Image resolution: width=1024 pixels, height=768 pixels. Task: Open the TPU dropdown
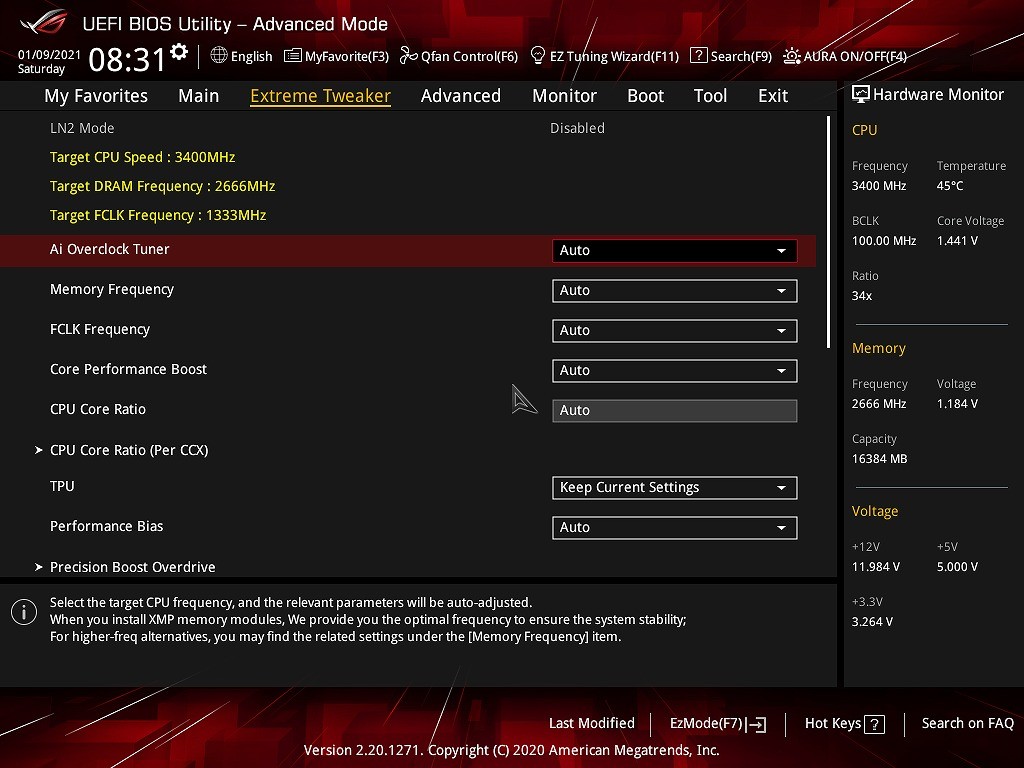tap(674, 488)
